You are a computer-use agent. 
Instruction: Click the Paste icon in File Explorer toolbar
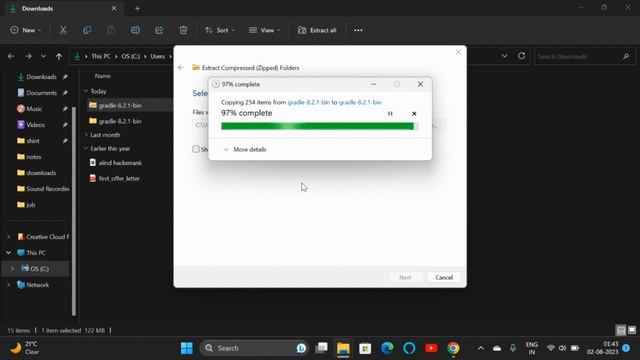[x=111, y=30]
